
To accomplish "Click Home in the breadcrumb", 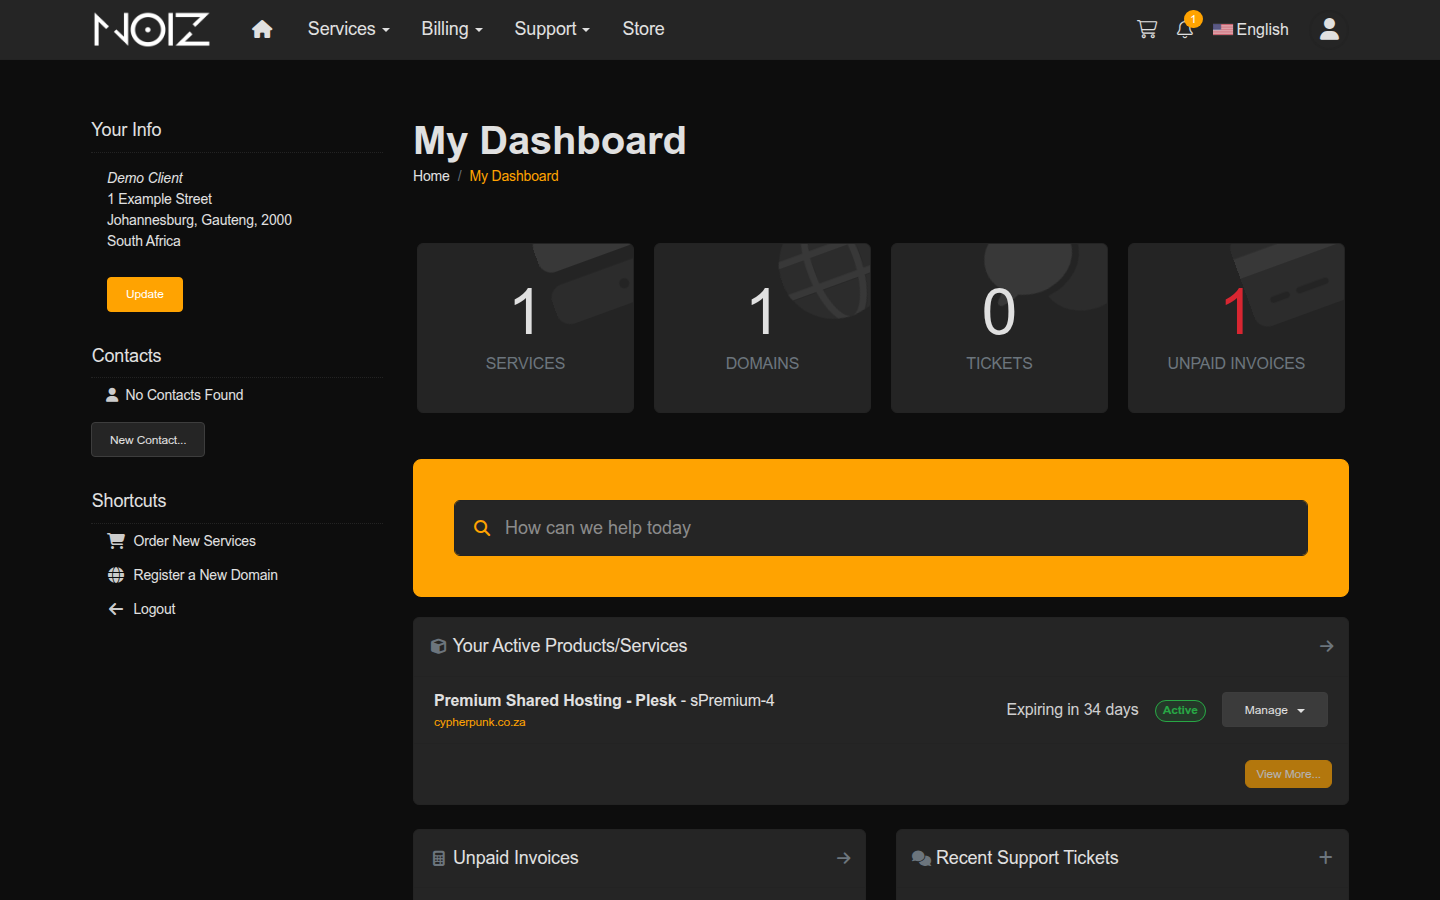I will click(x=431, y=176).
